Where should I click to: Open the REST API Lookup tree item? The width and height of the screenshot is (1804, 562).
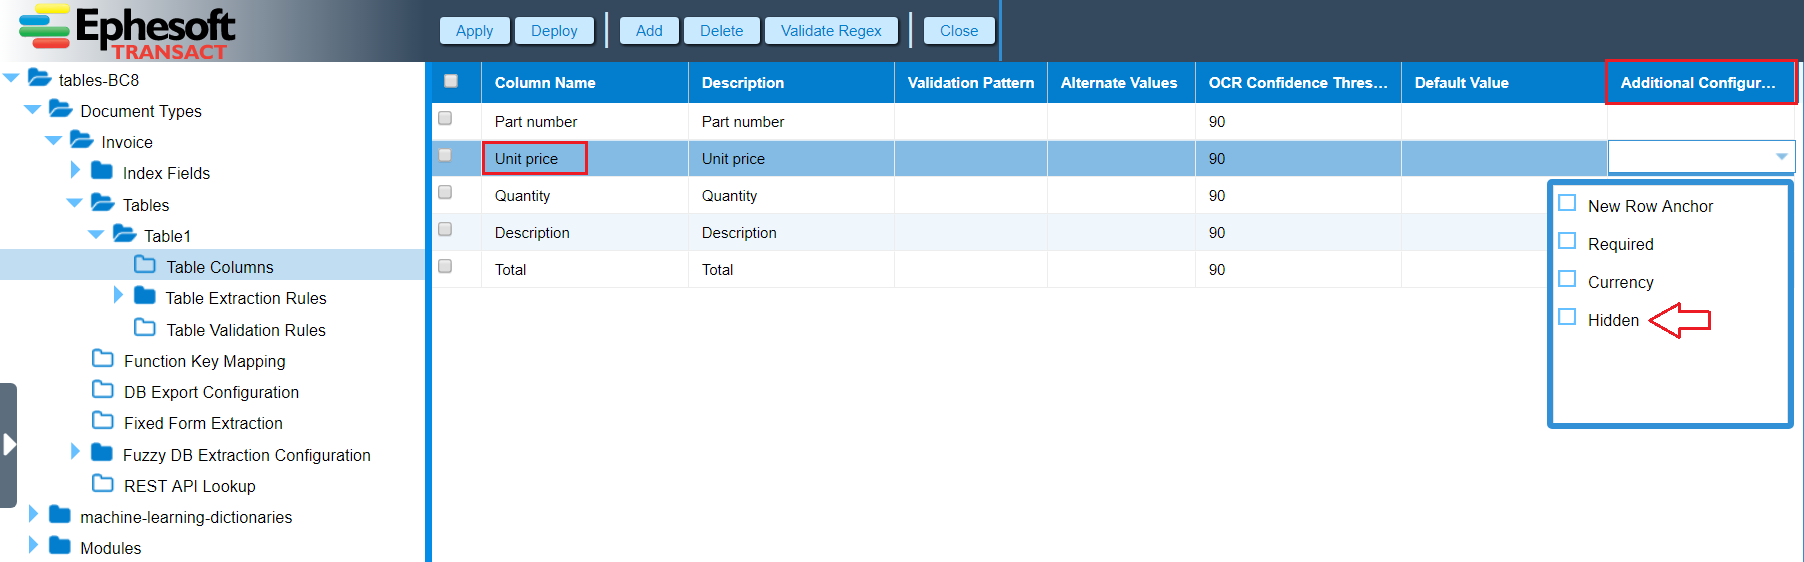(190, 486)
